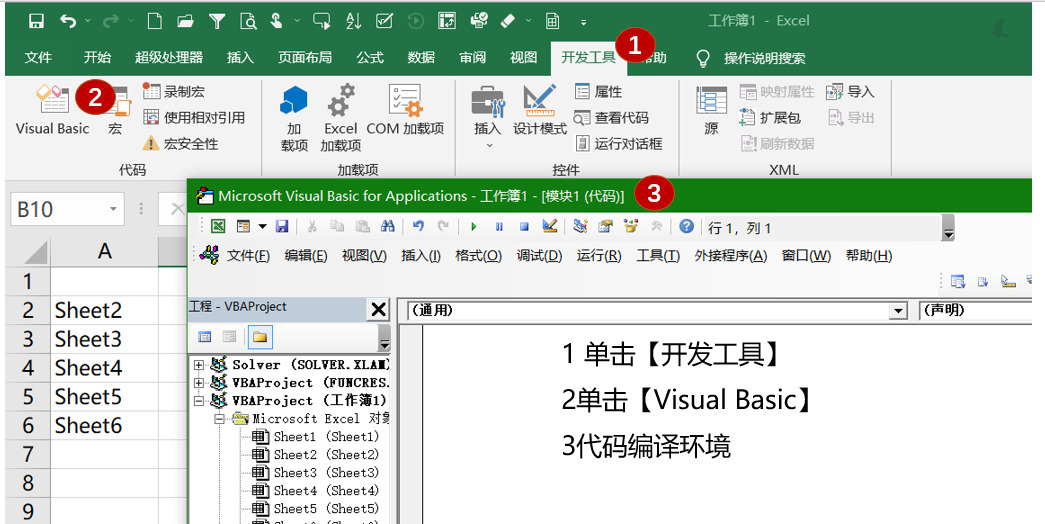1045x524 pixels.
Task: Click the Properties Window icon in VBA toolbar
Action: 605,227
